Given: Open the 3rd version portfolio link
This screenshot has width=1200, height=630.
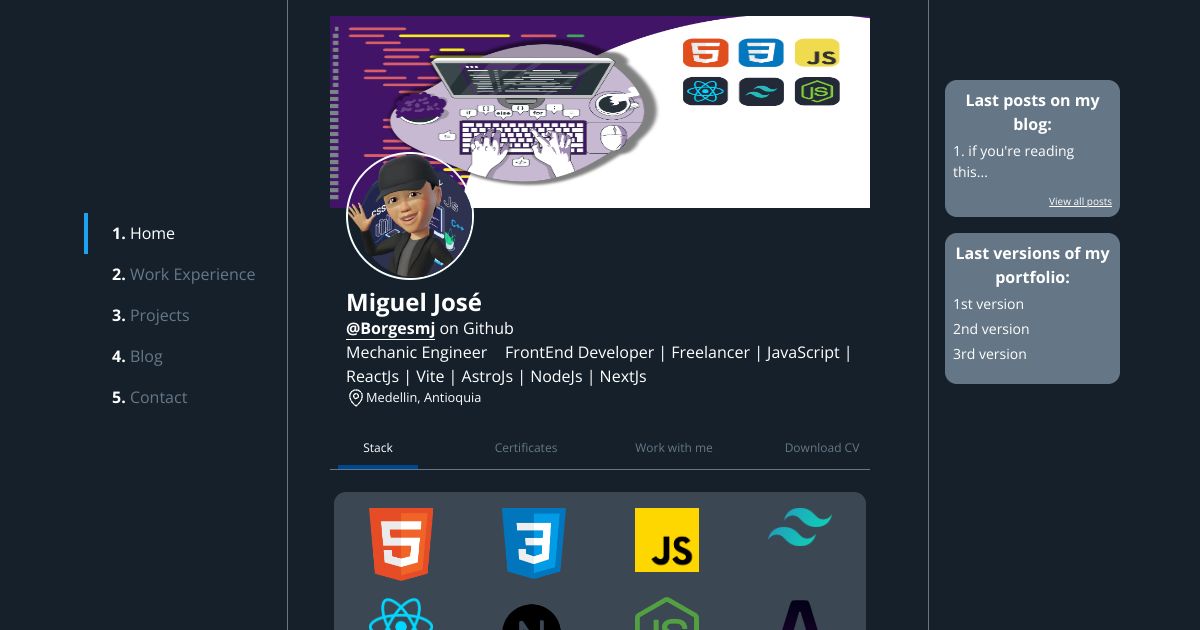Looking at the screenshot, I should [989, 354].
